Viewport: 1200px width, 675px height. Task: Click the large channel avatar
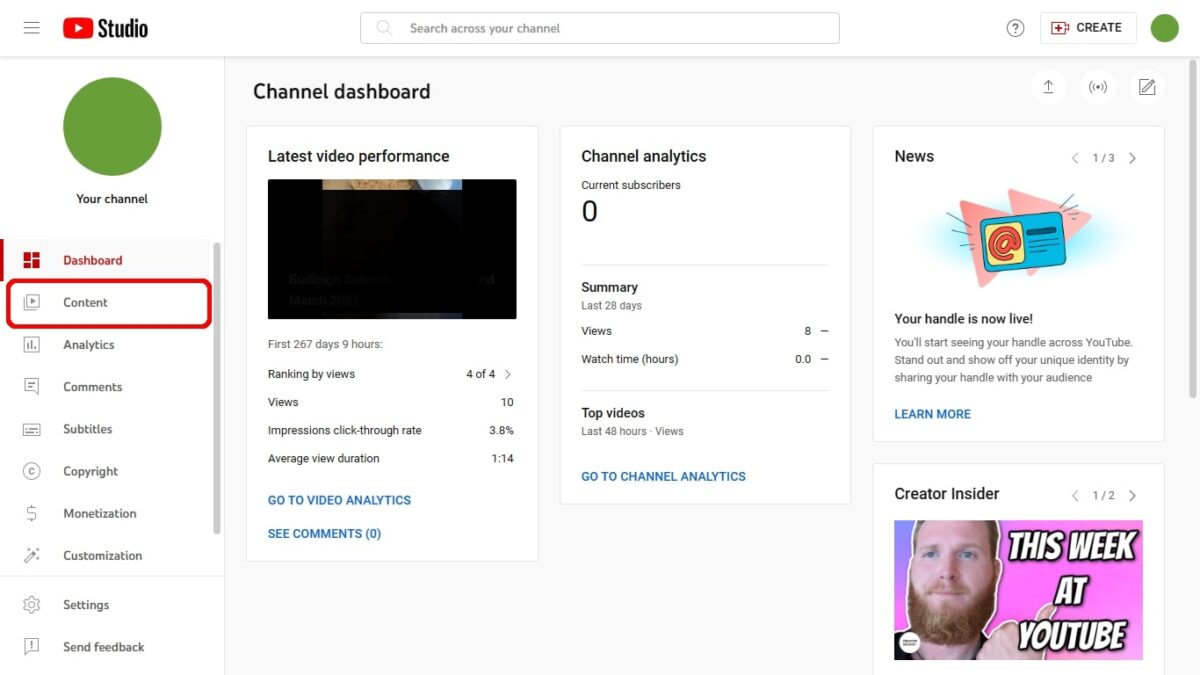click(112, 126)
